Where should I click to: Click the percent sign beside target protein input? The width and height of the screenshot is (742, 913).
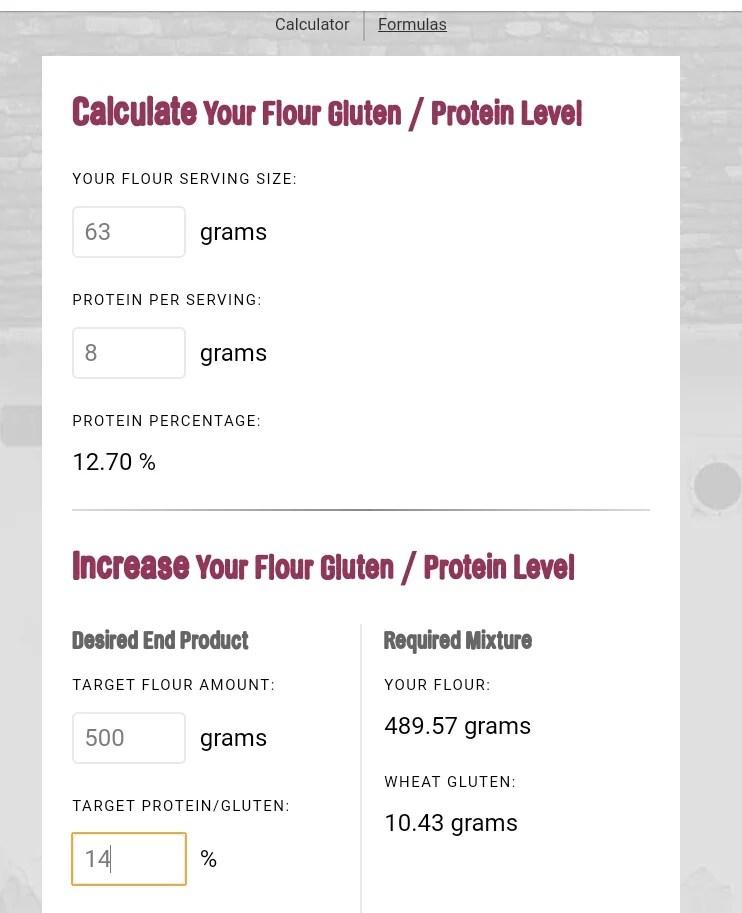click(208, 858)
